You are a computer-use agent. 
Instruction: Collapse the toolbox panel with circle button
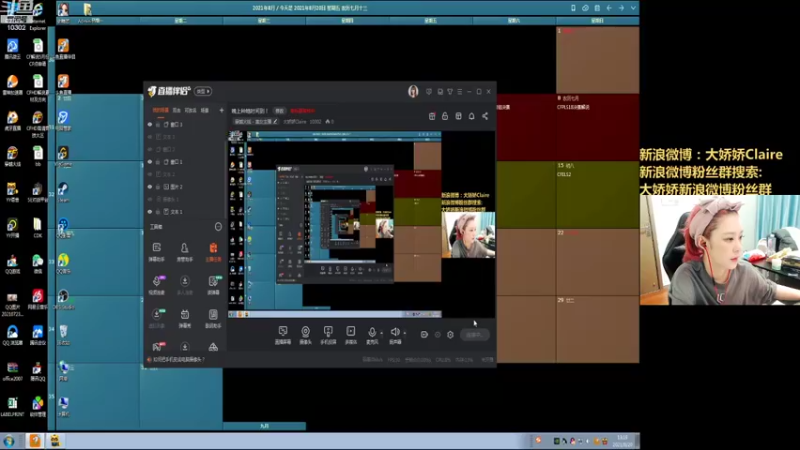(218, 227)
